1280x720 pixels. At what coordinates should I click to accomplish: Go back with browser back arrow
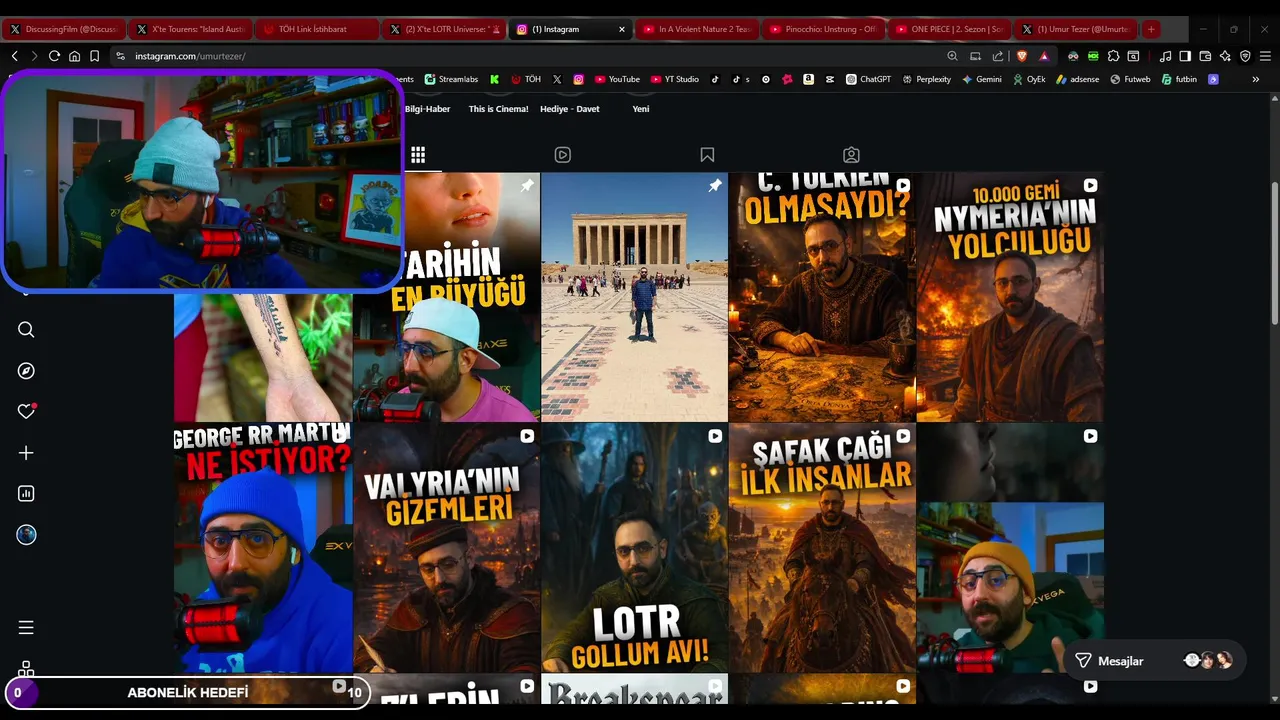tap(14, 56)
